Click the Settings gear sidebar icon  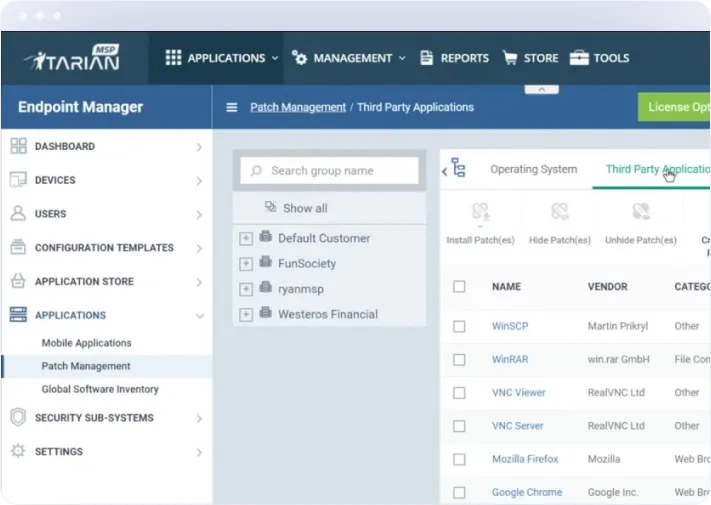[18, 451]
